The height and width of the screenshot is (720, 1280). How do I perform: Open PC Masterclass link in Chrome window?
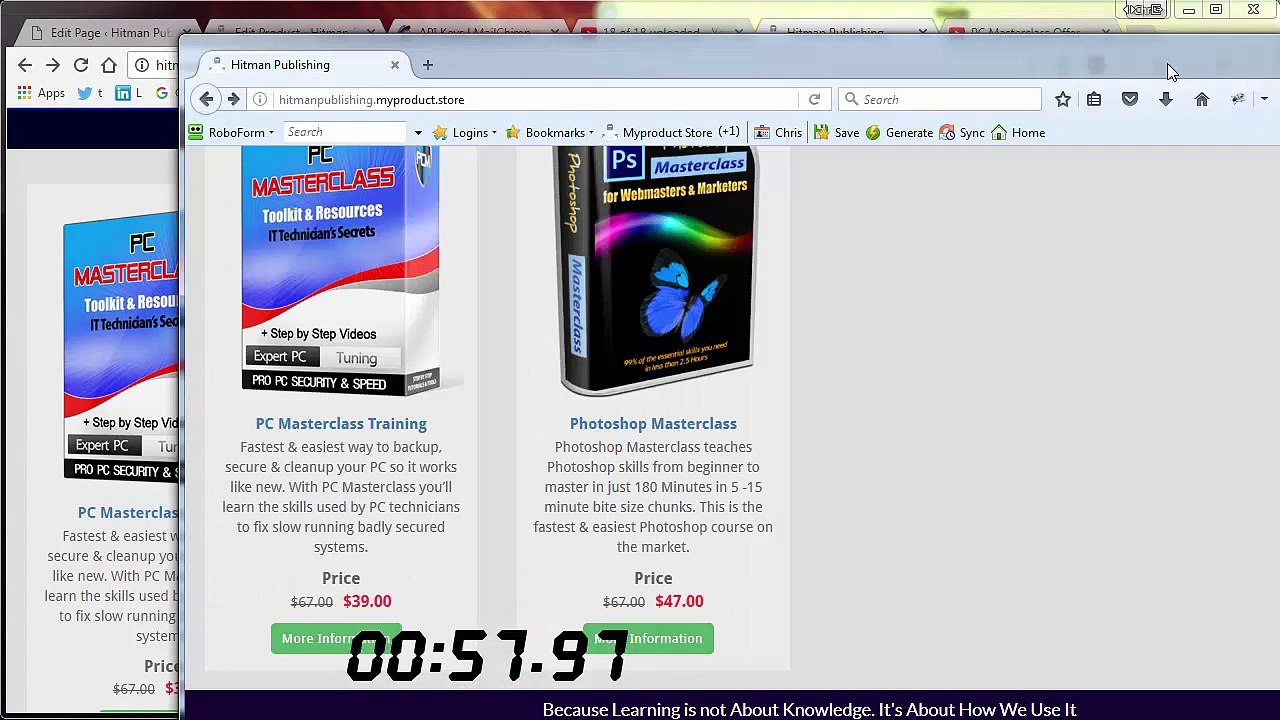pyautogui.click(x=128, y=512)
